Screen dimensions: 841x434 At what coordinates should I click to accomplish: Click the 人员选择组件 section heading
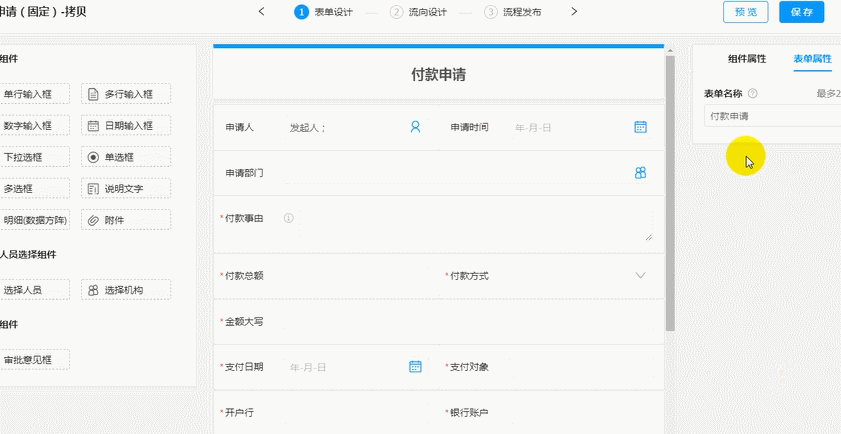(x=28, y=255)
